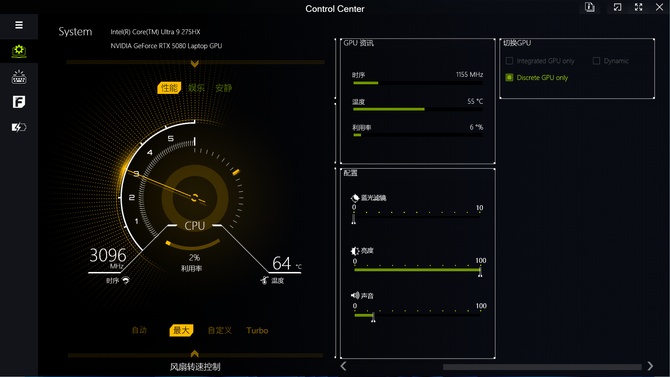Select the 娱乐 power mode tab

196,88
